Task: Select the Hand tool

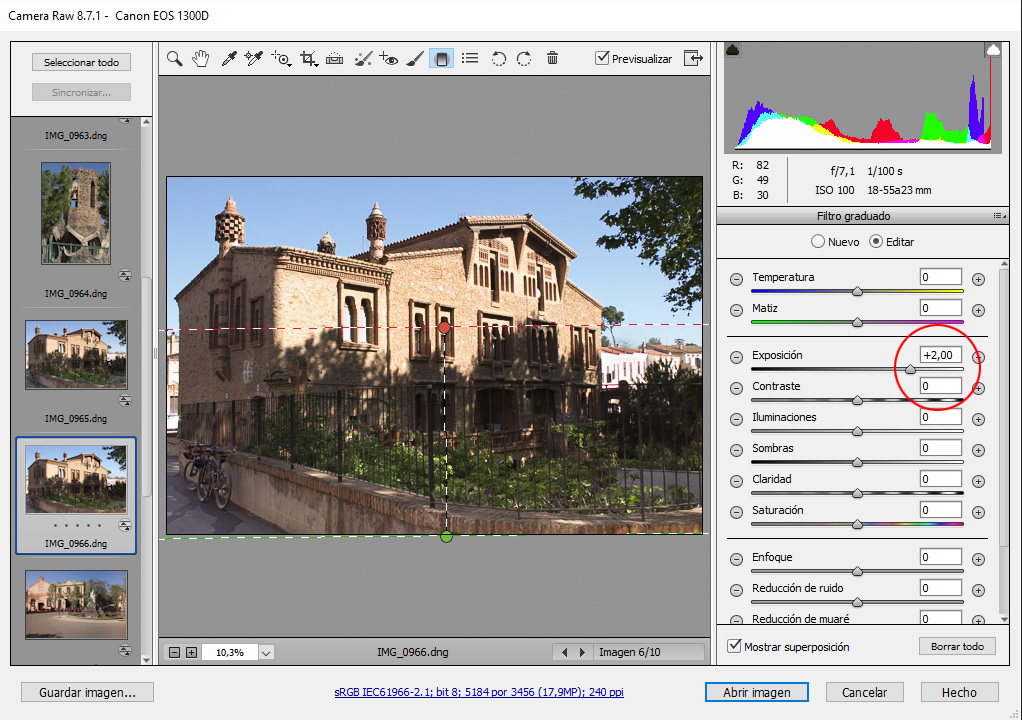Action: [x=201, y=59]
